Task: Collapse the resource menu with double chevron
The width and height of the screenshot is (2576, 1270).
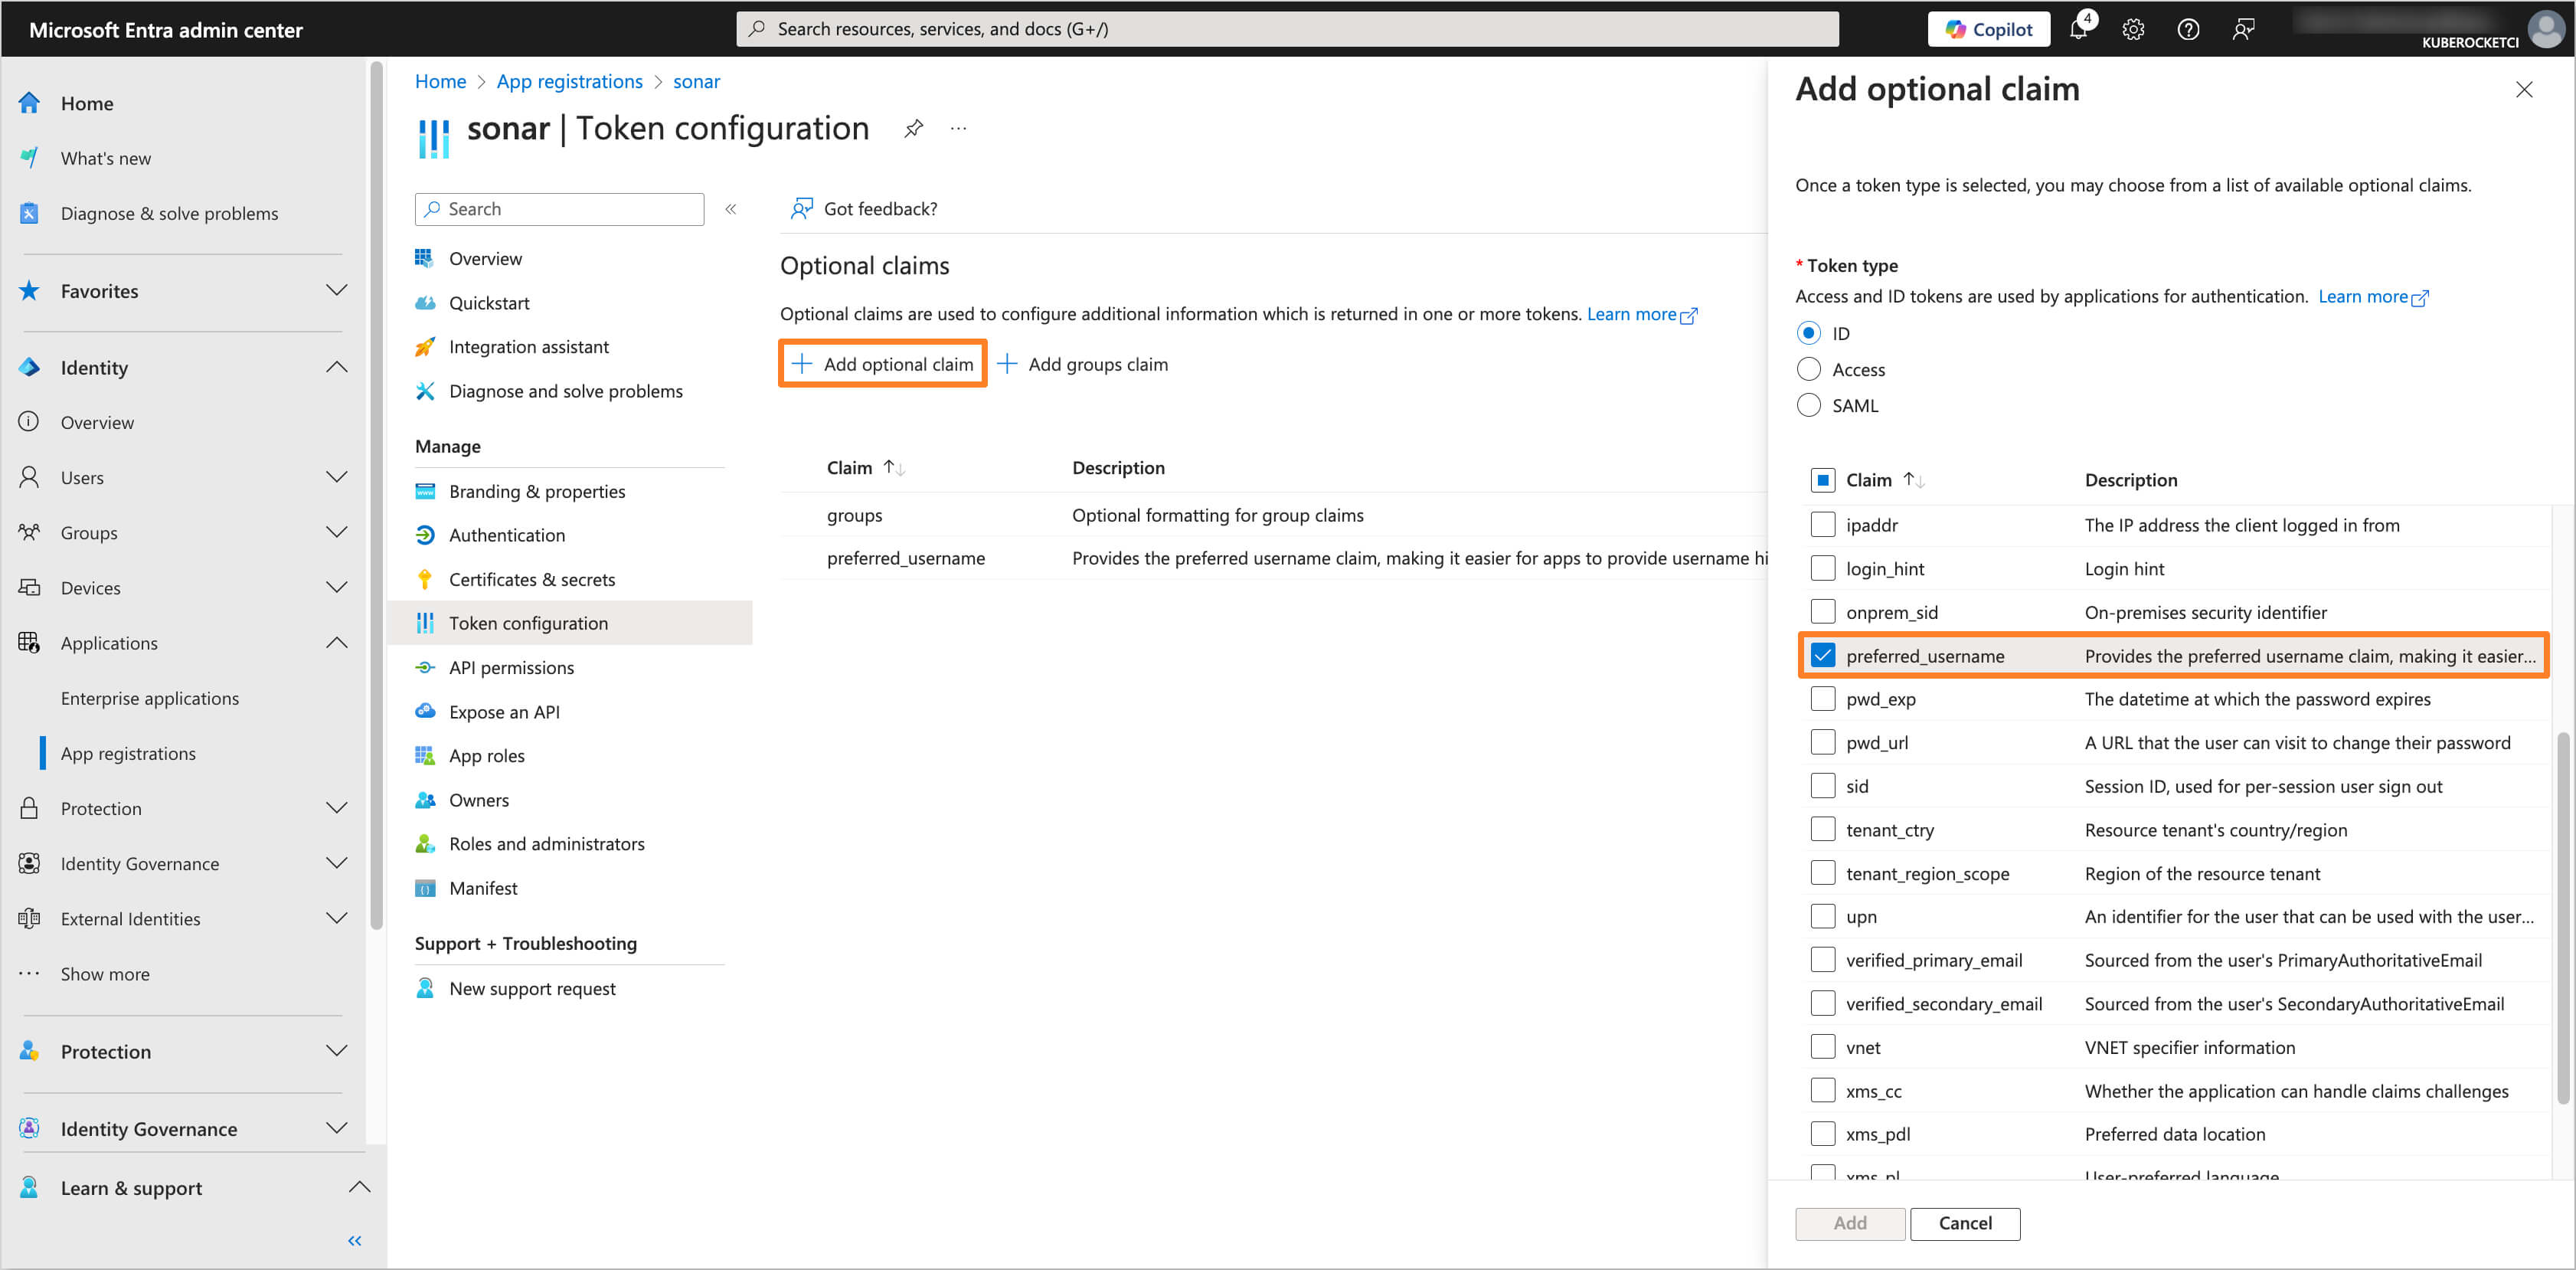Action: point(731,209)
